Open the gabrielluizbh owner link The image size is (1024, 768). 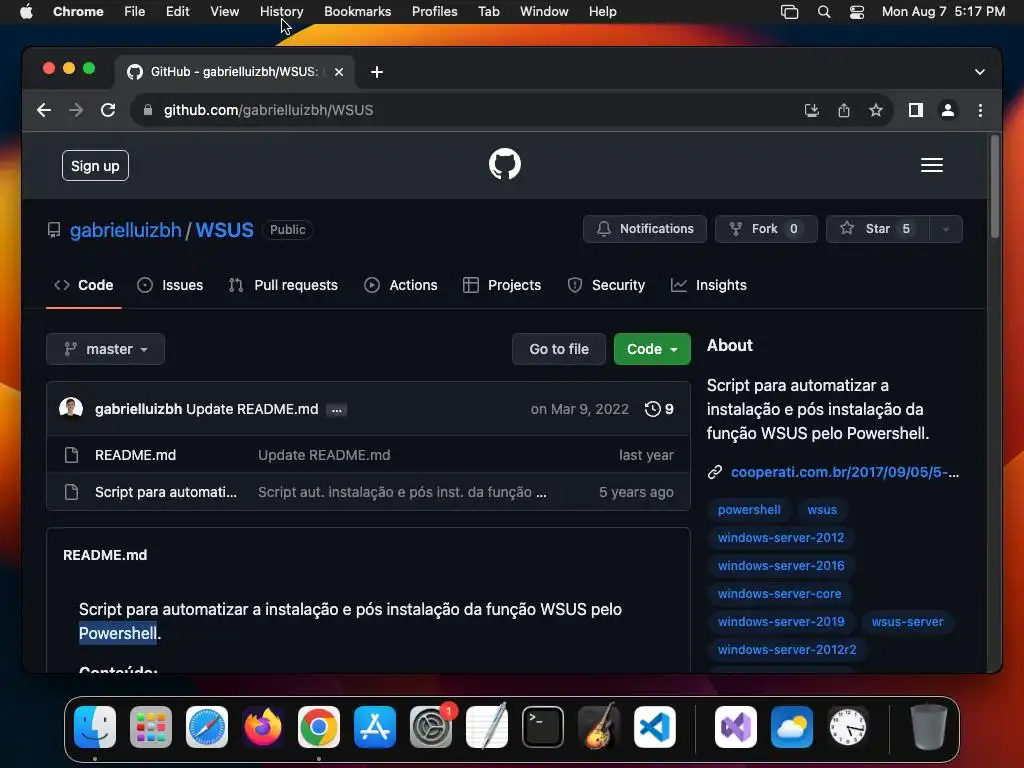pyautogui.click(x=125, y=230)
